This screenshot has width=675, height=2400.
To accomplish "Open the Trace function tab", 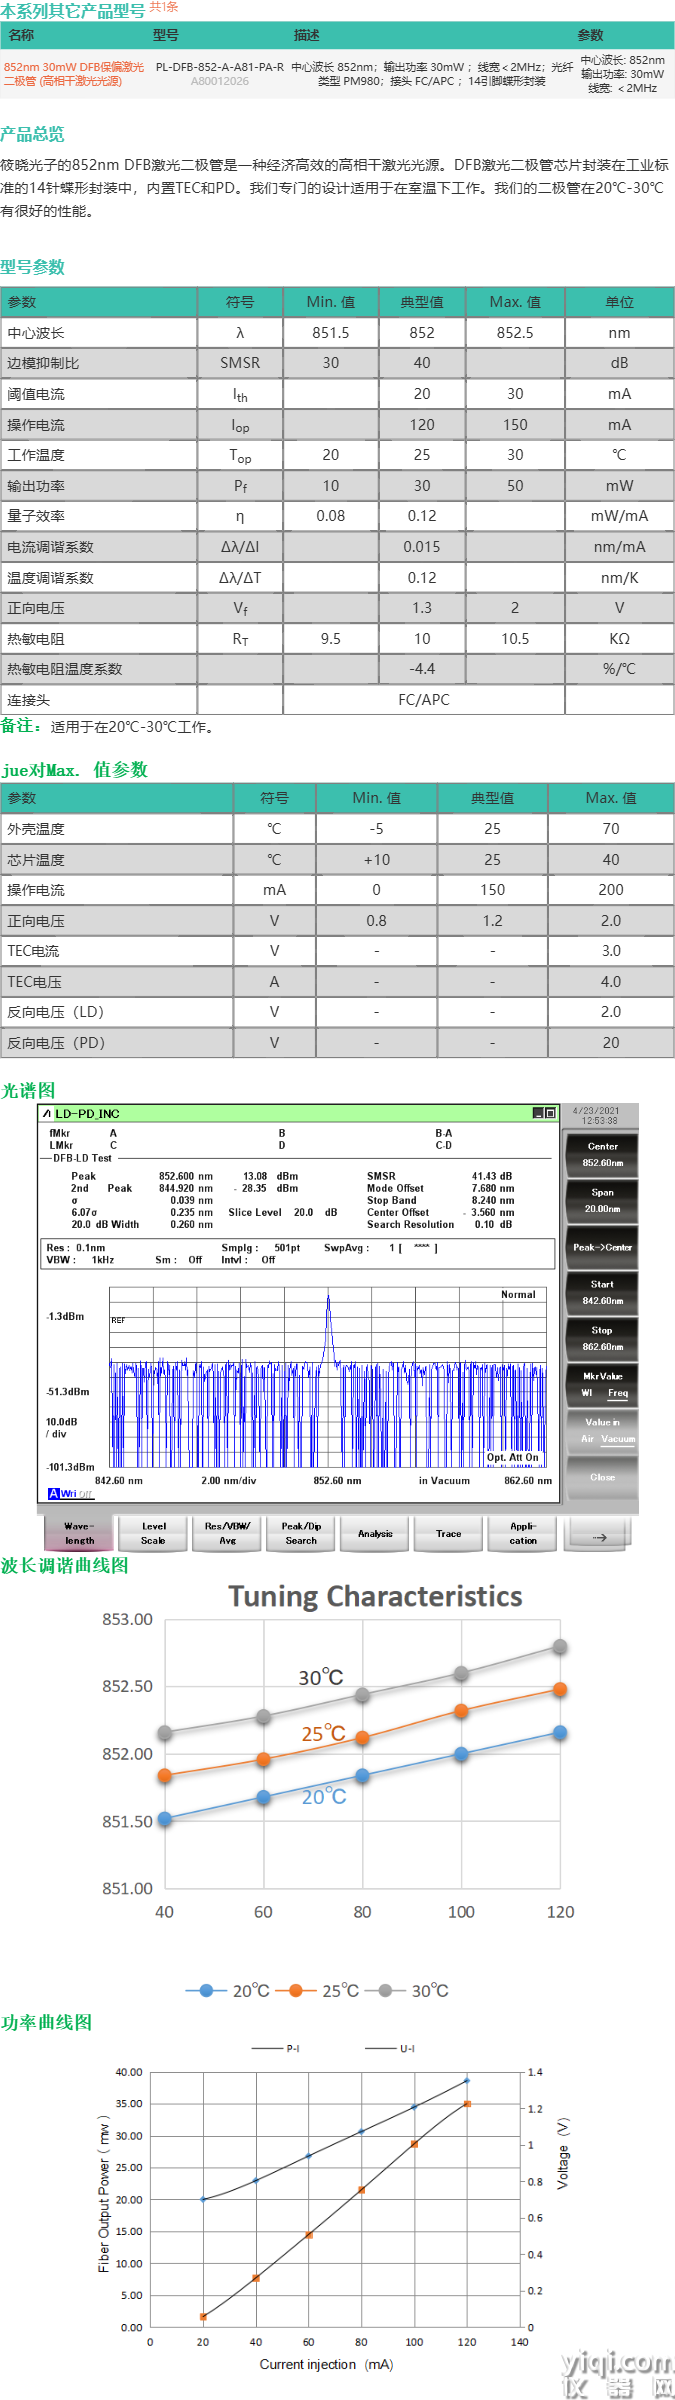I will [449, 1533].
